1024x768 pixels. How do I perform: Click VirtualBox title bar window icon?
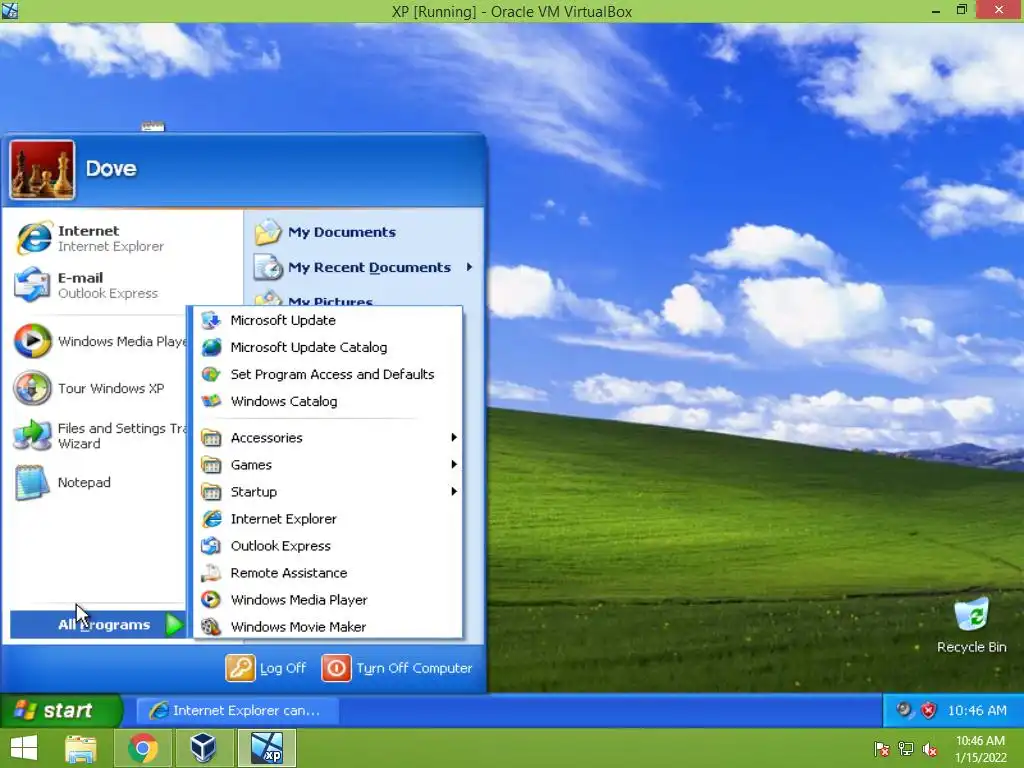(x=10, y=10)
